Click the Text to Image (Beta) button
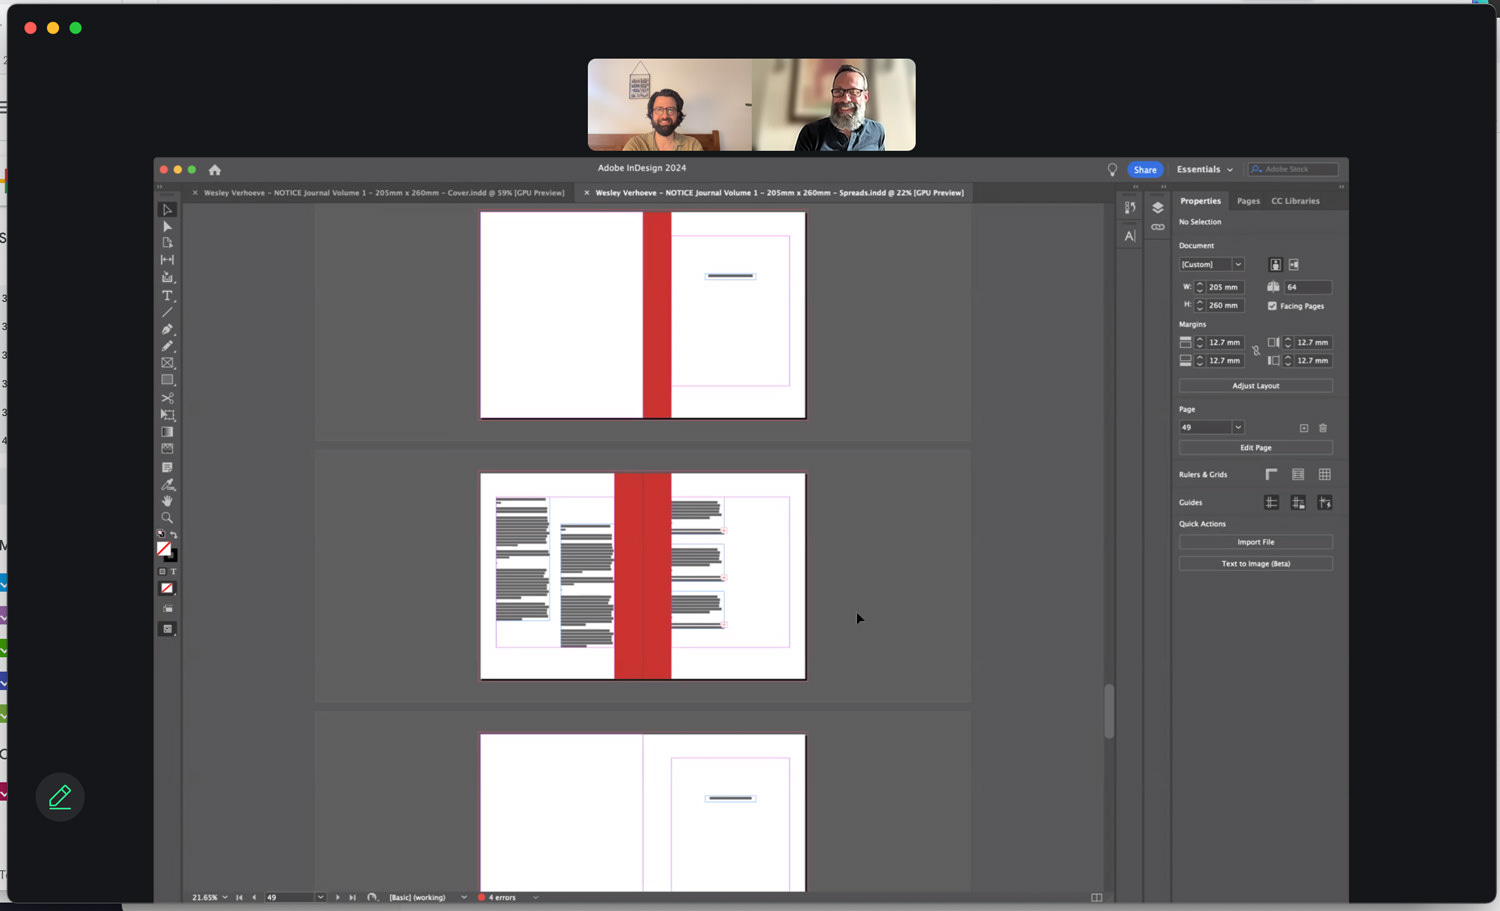The height and width of the screenshot is (911, 1500). point(1256,564)
